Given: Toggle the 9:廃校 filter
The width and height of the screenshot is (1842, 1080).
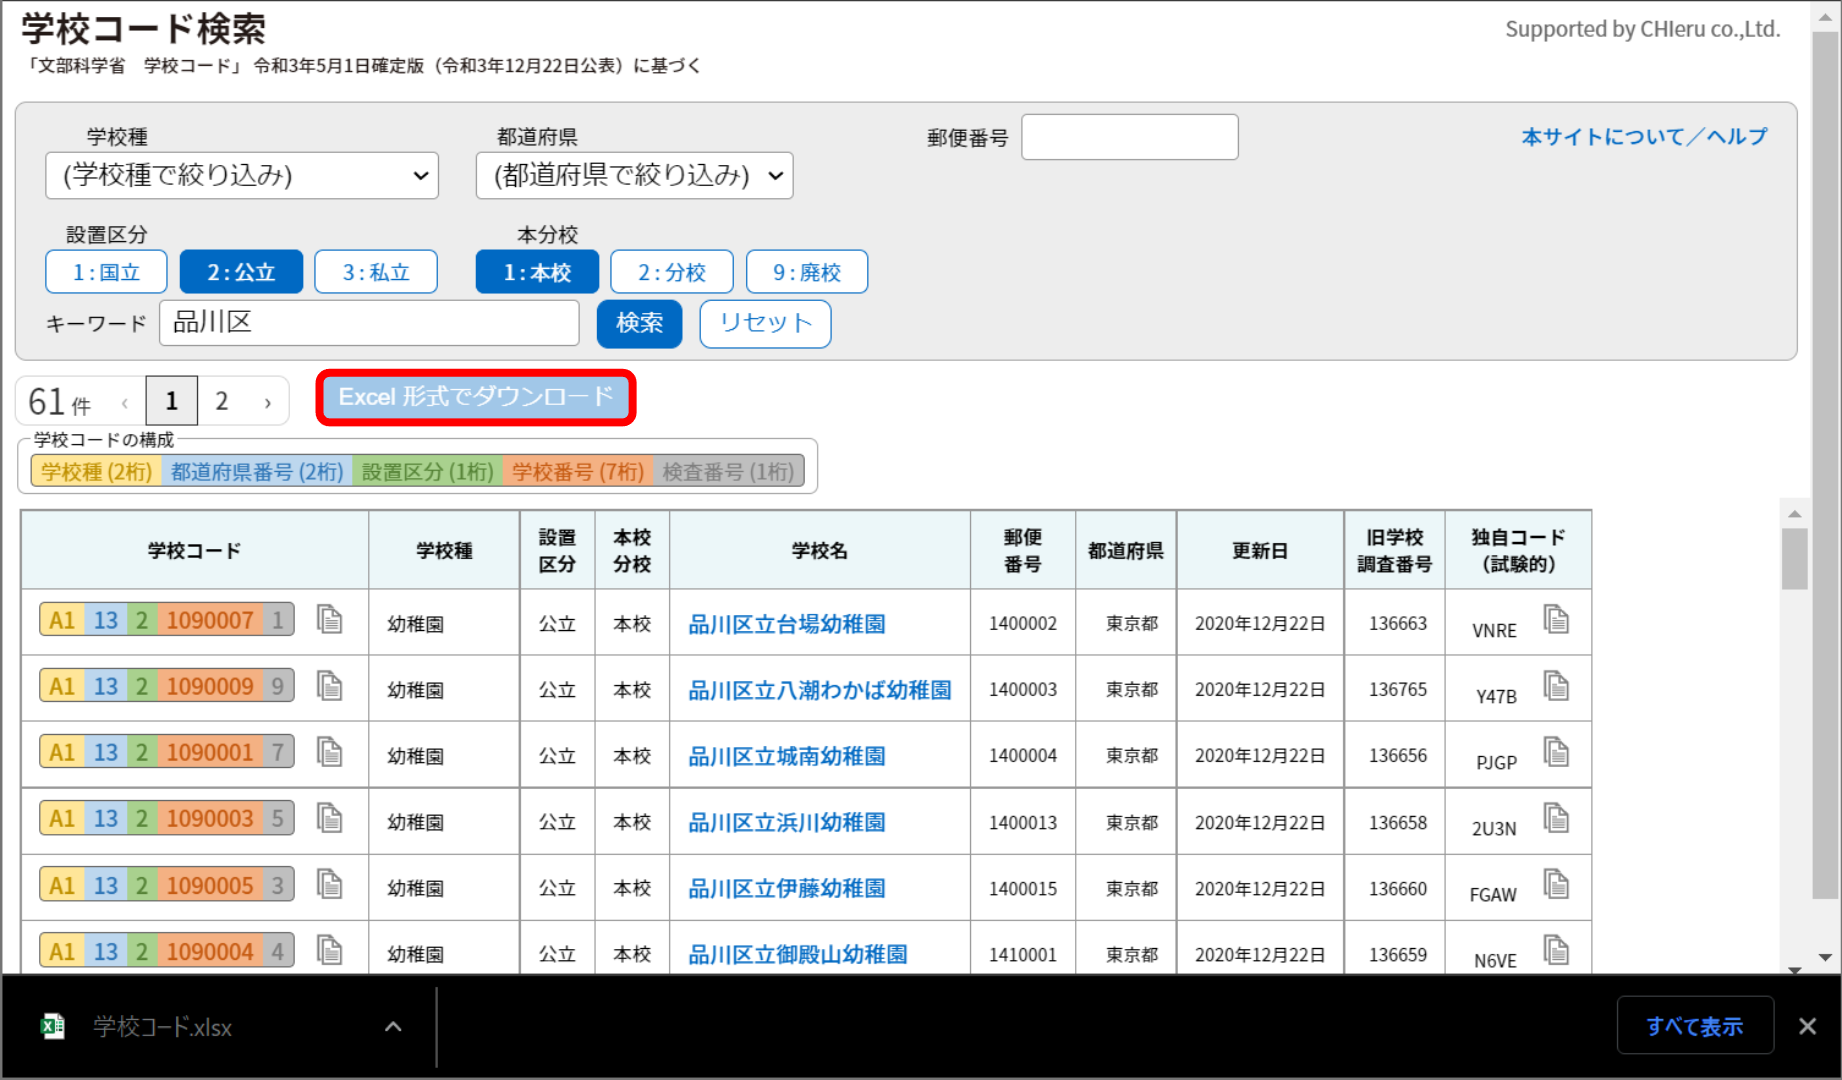Looking at the screenshot, I should click(807, 272).
